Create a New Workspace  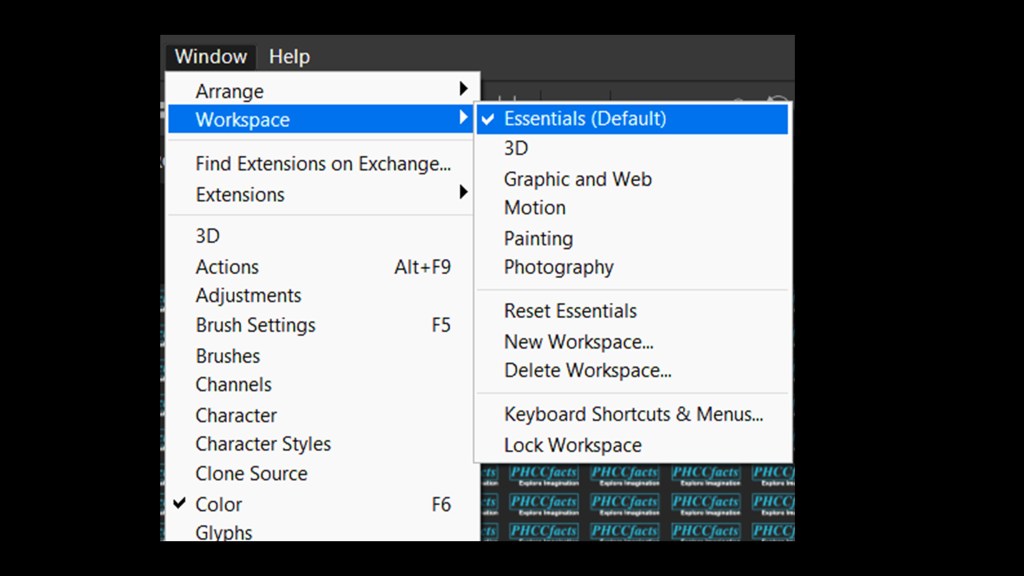(578, 341)
